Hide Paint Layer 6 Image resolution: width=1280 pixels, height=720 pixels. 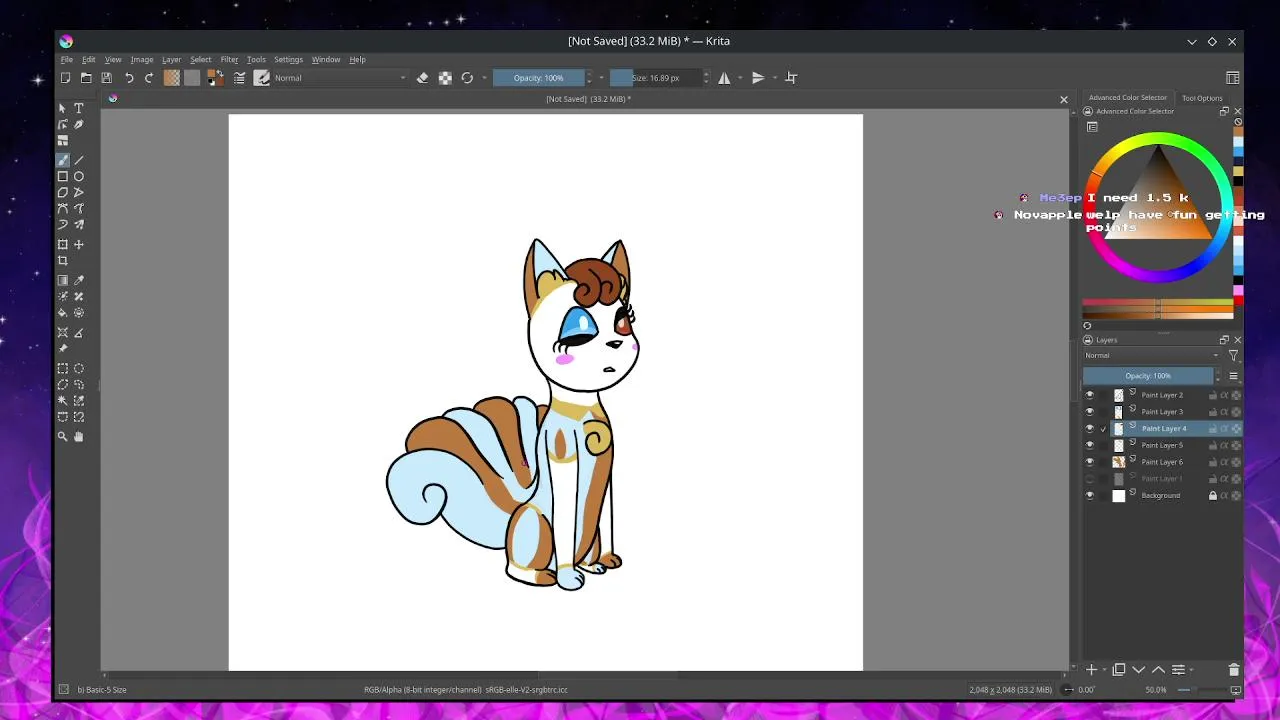1090,462
